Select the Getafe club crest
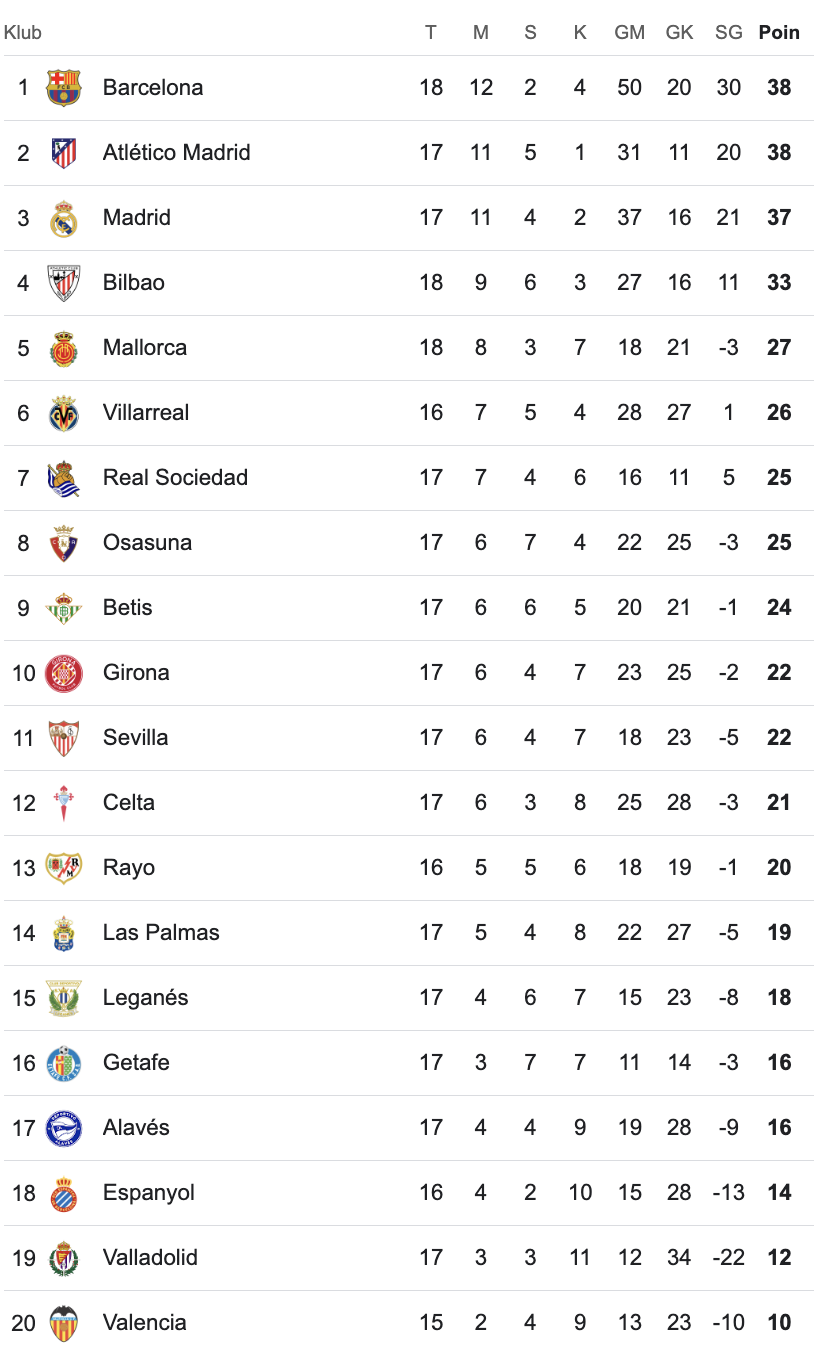The width and height of the screenshot is (814, 1366). [x=63, y=1063]
